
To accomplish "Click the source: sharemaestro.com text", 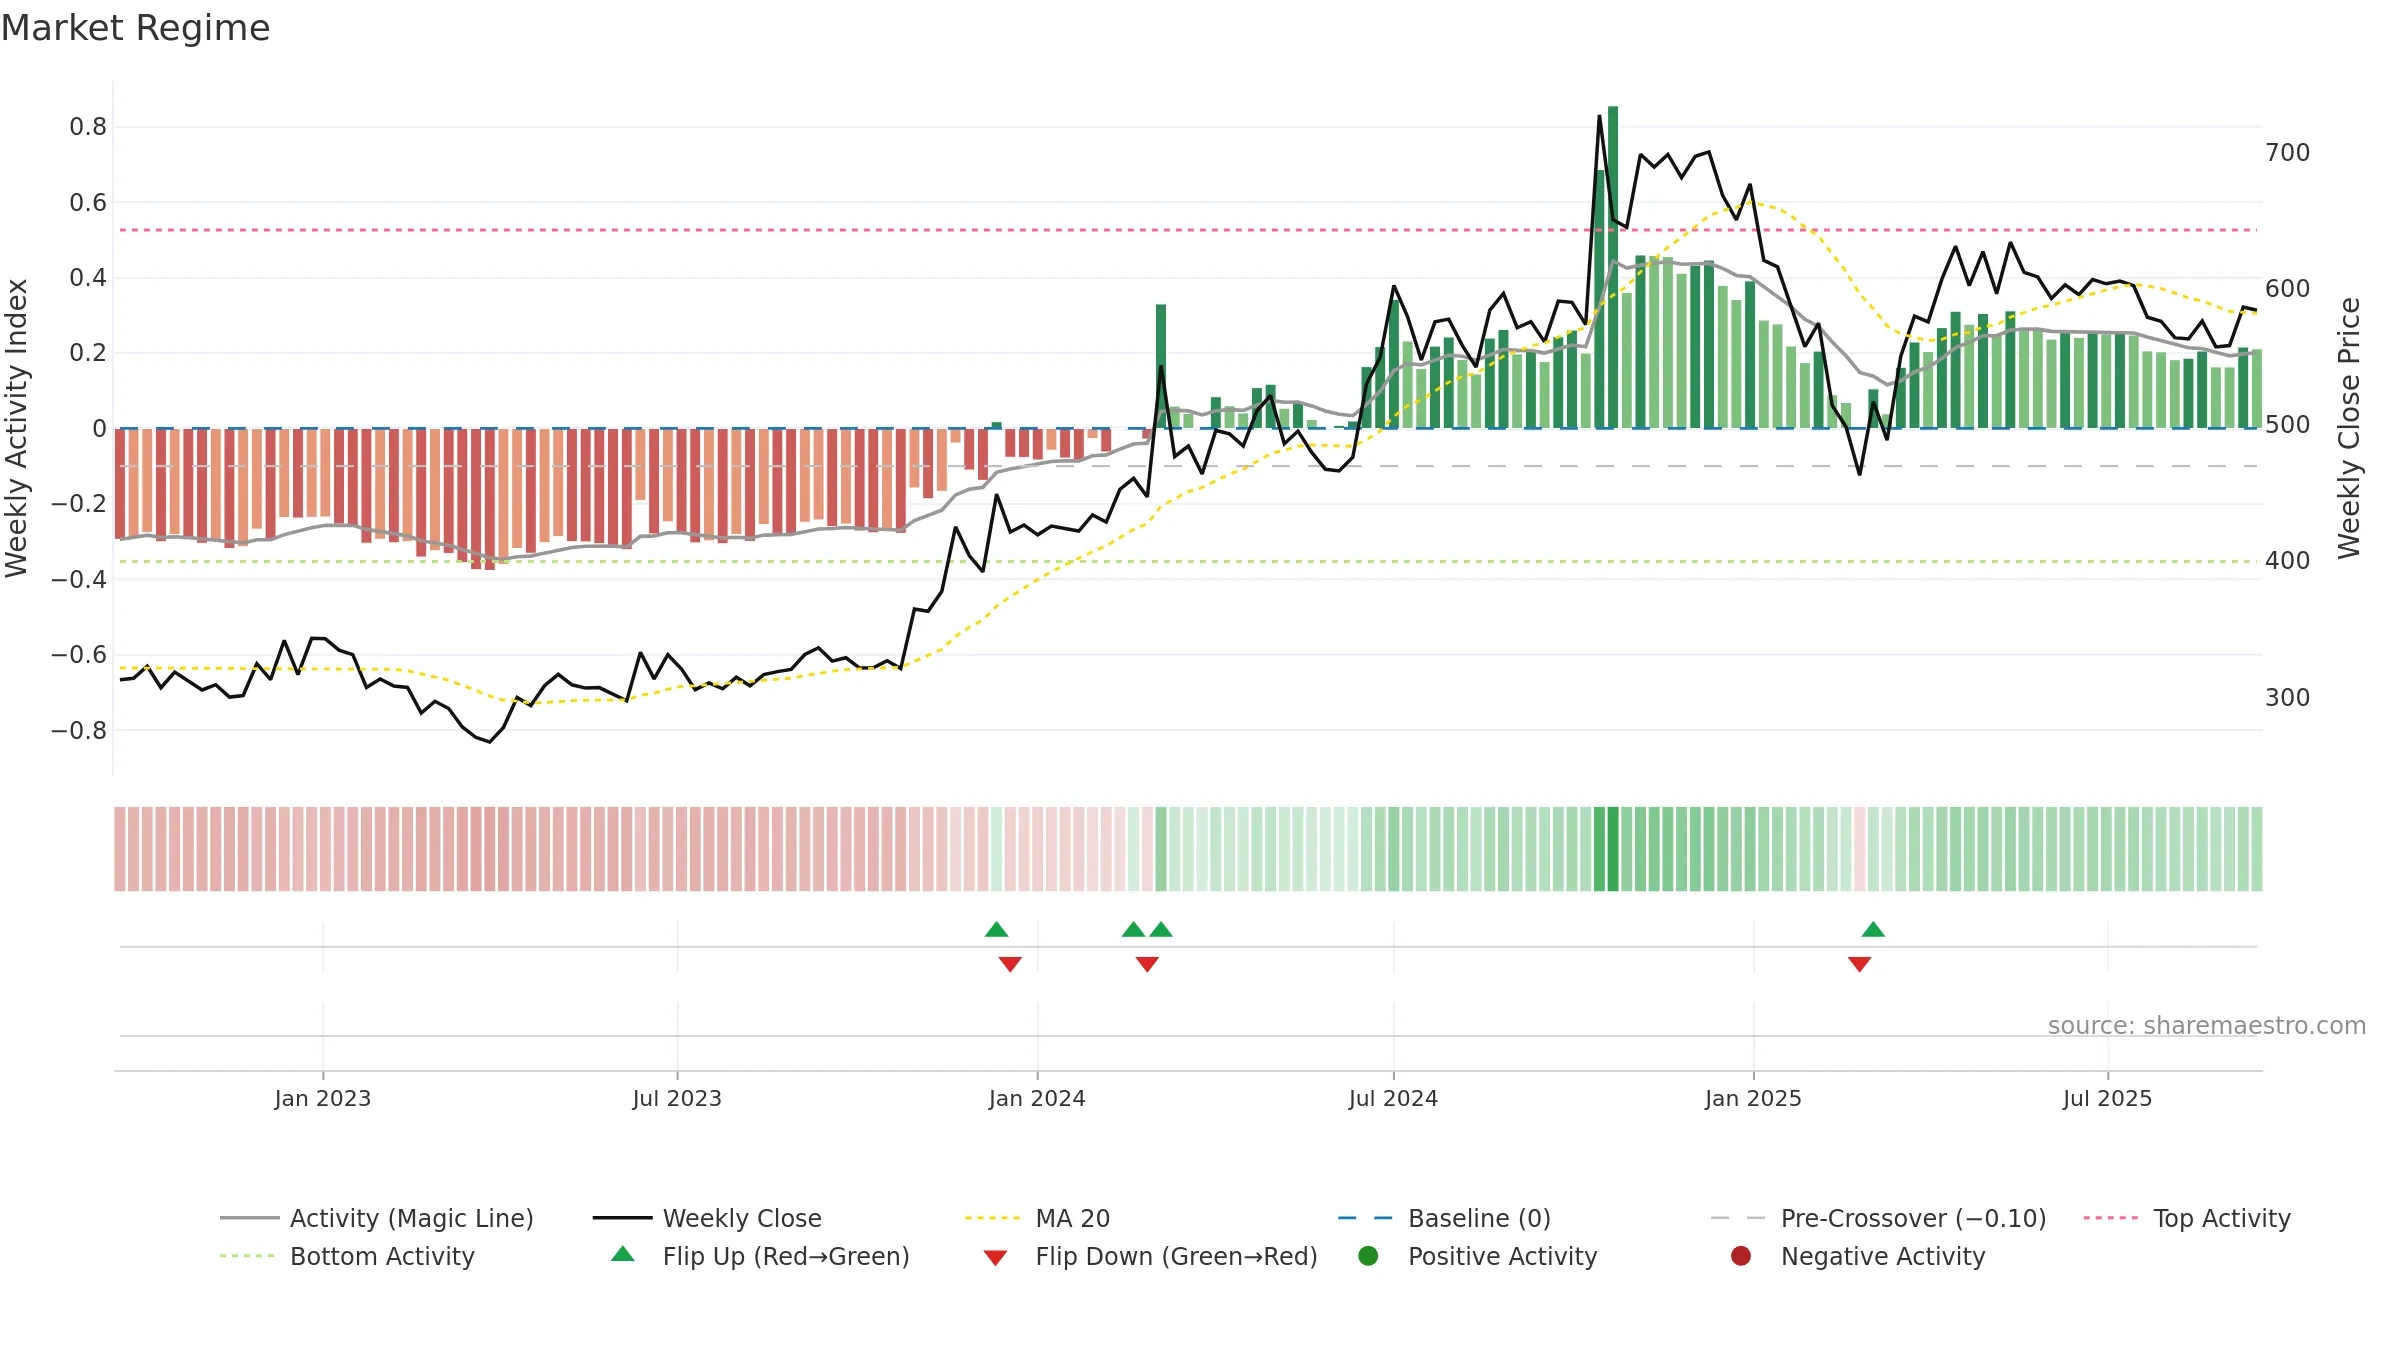I will [x=2207, y=1025].
